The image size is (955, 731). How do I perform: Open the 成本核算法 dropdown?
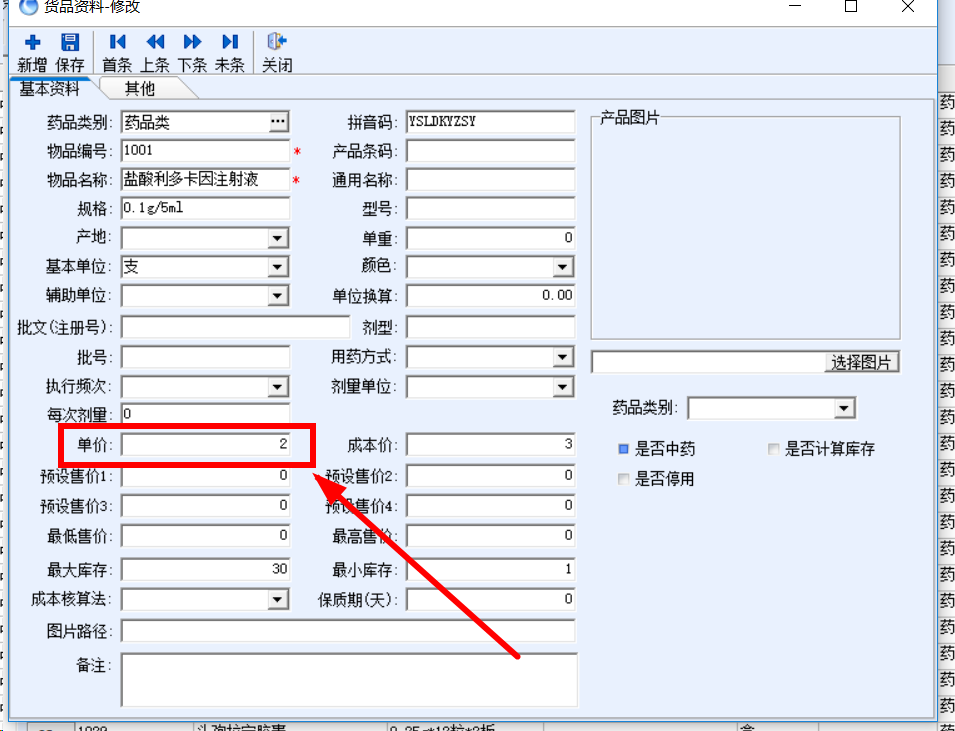[278, 600]
